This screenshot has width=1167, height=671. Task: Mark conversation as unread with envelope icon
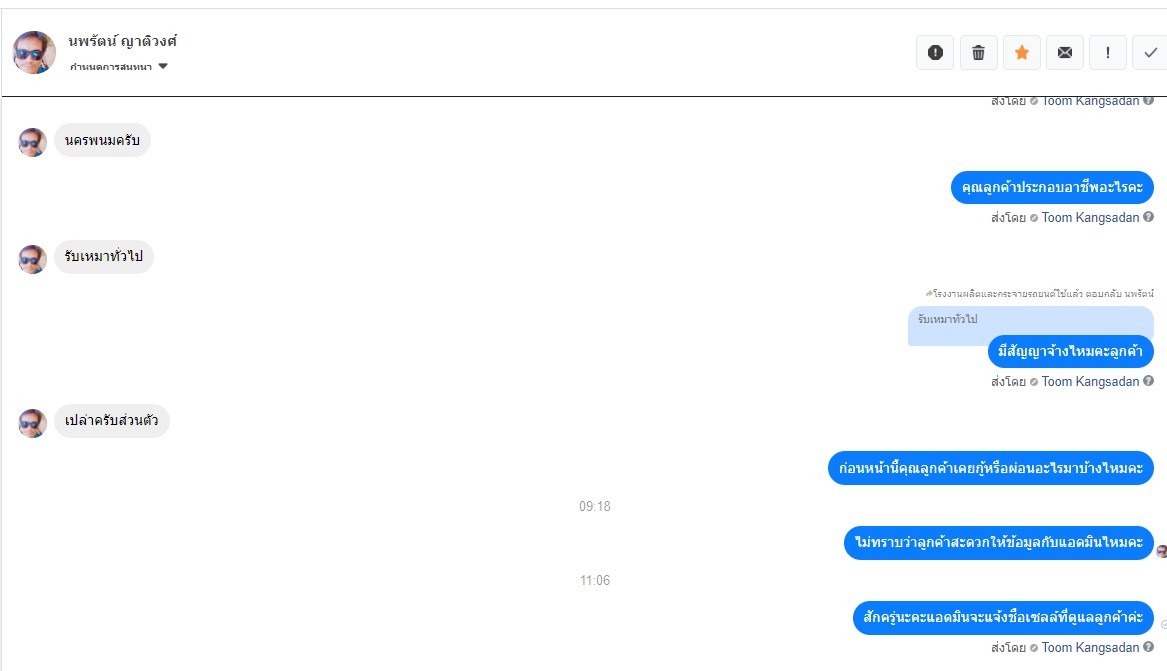[x=1064, y=52]
